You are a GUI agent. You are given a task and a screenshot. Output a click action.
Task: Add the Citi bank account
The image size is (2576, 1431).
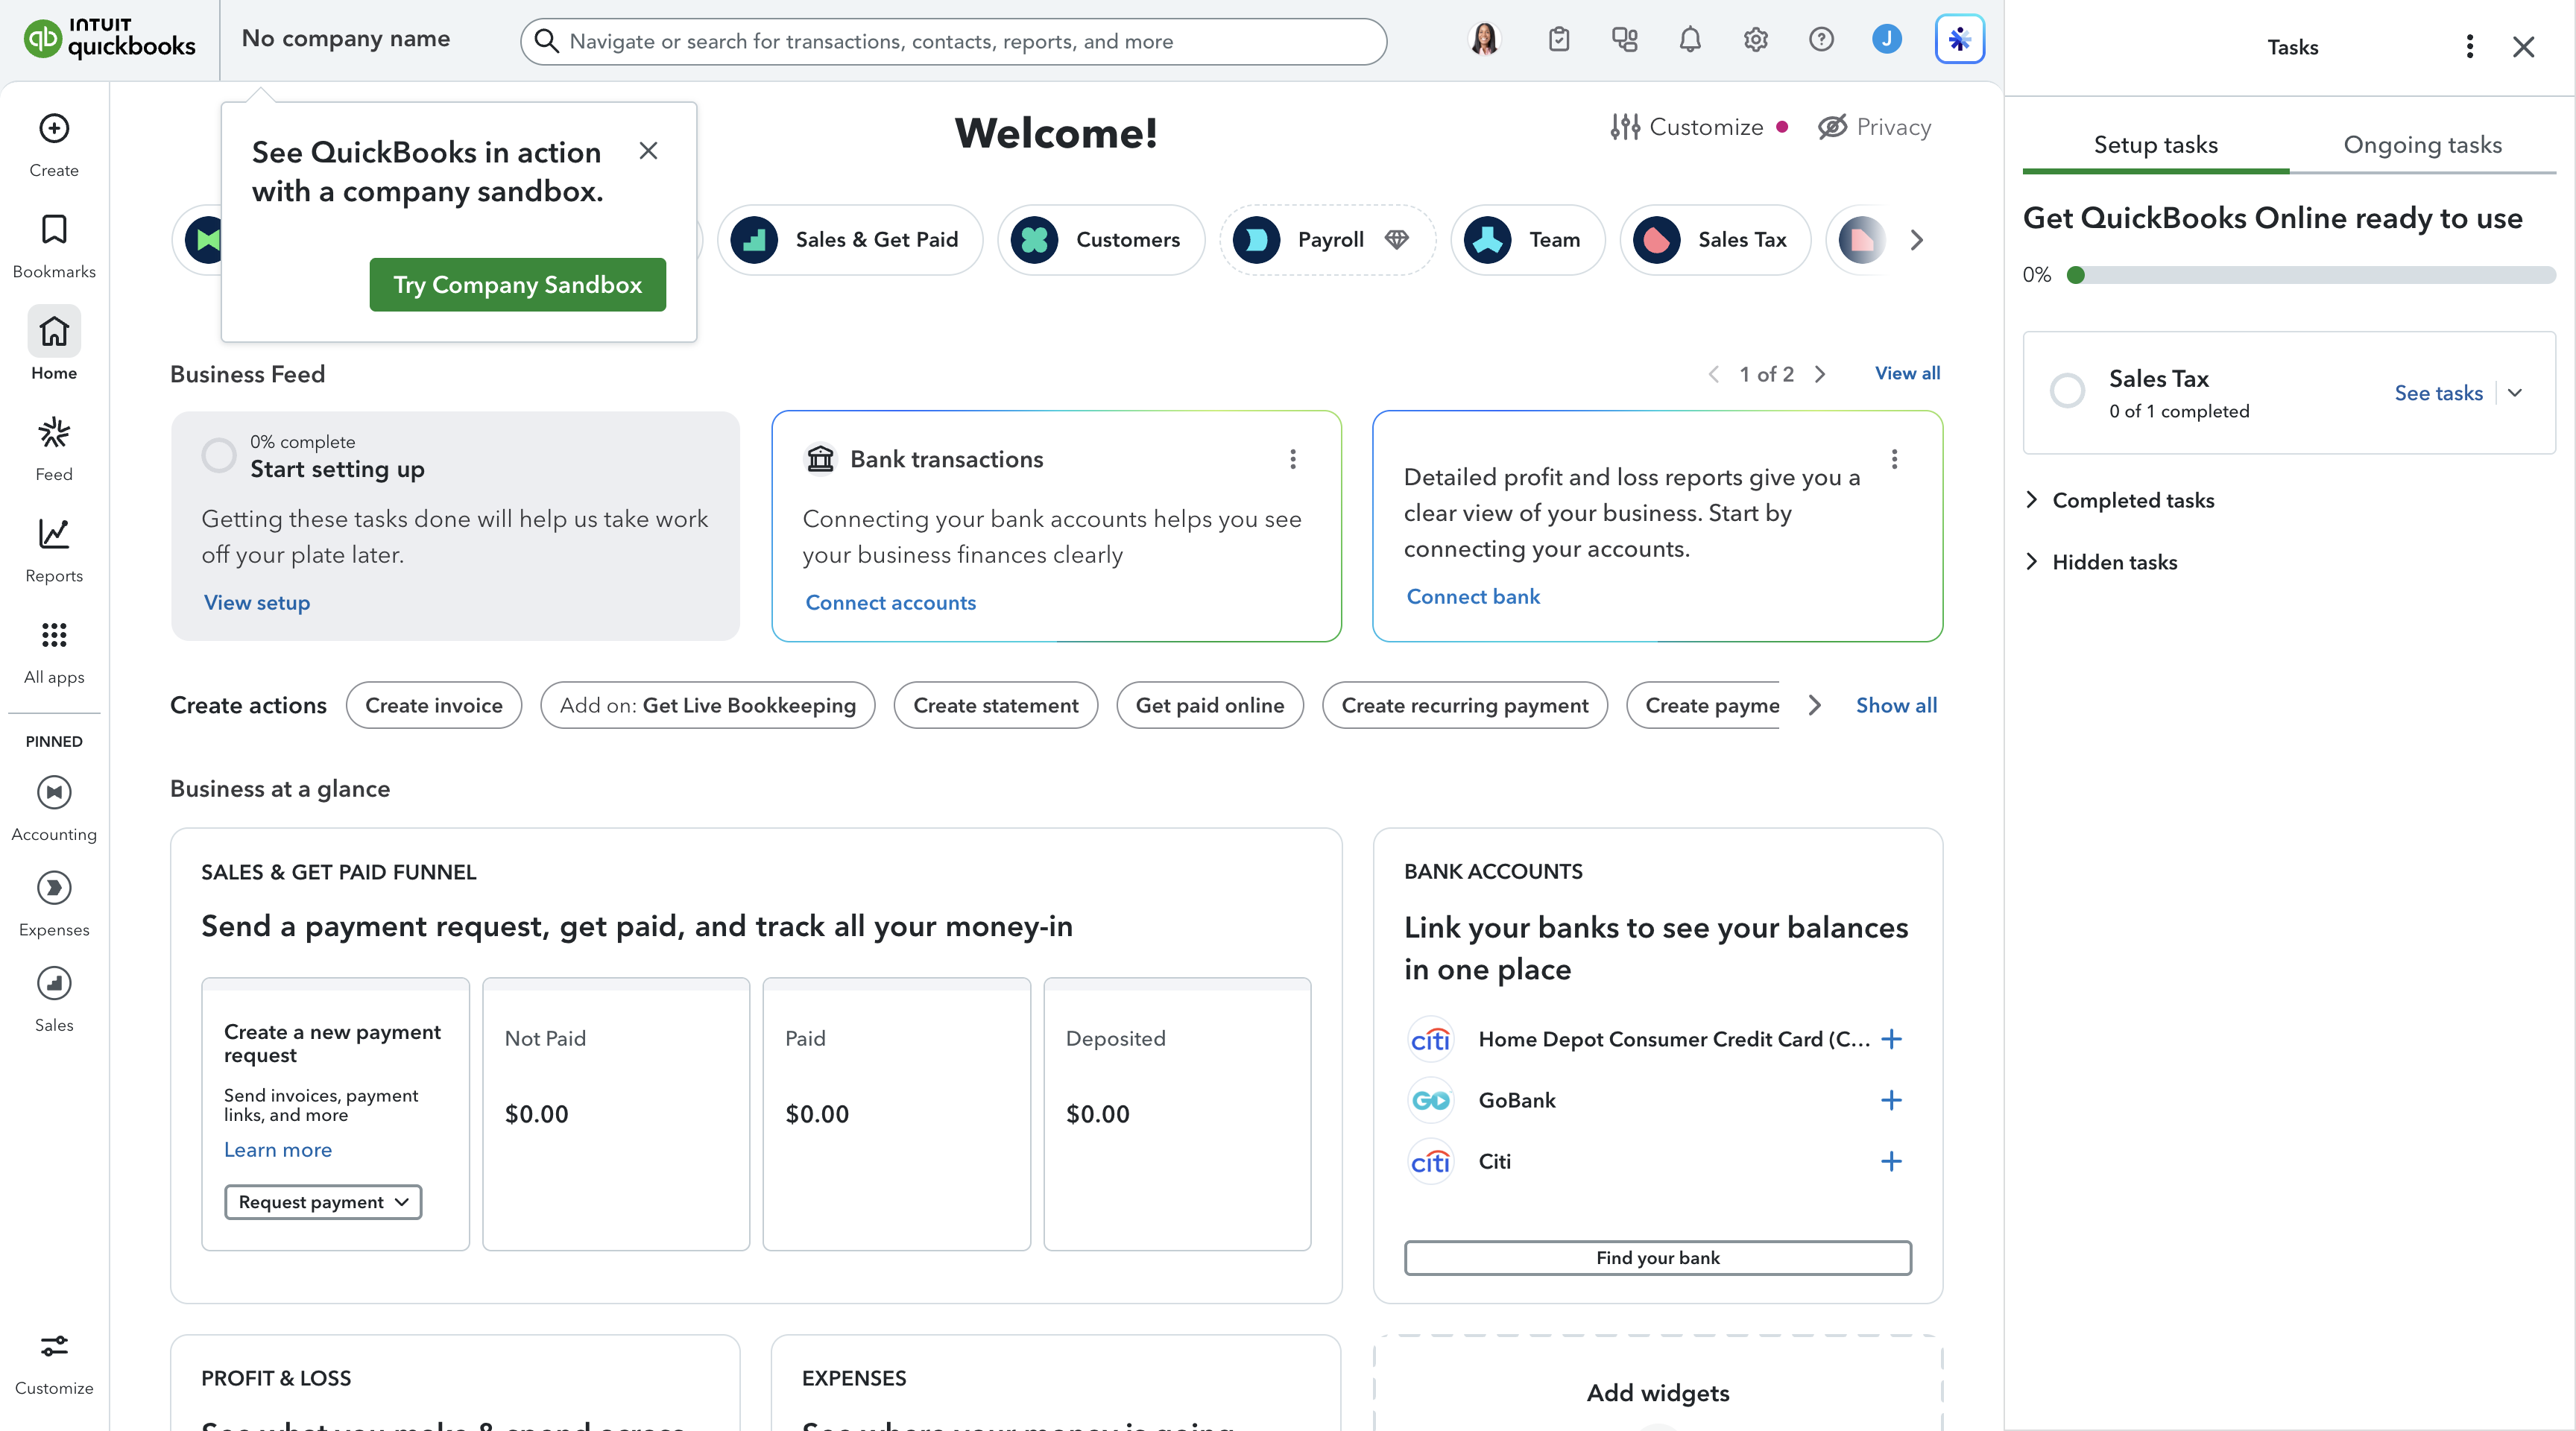point(1891,1161)
